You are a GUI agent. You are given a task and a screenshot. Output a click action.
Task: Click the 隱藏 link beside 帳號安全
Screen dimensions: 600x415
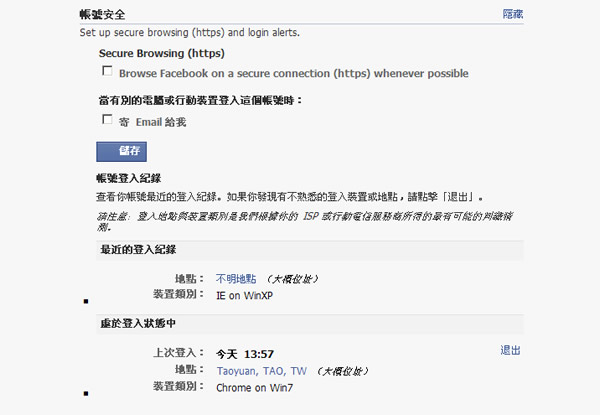[513, 14]
